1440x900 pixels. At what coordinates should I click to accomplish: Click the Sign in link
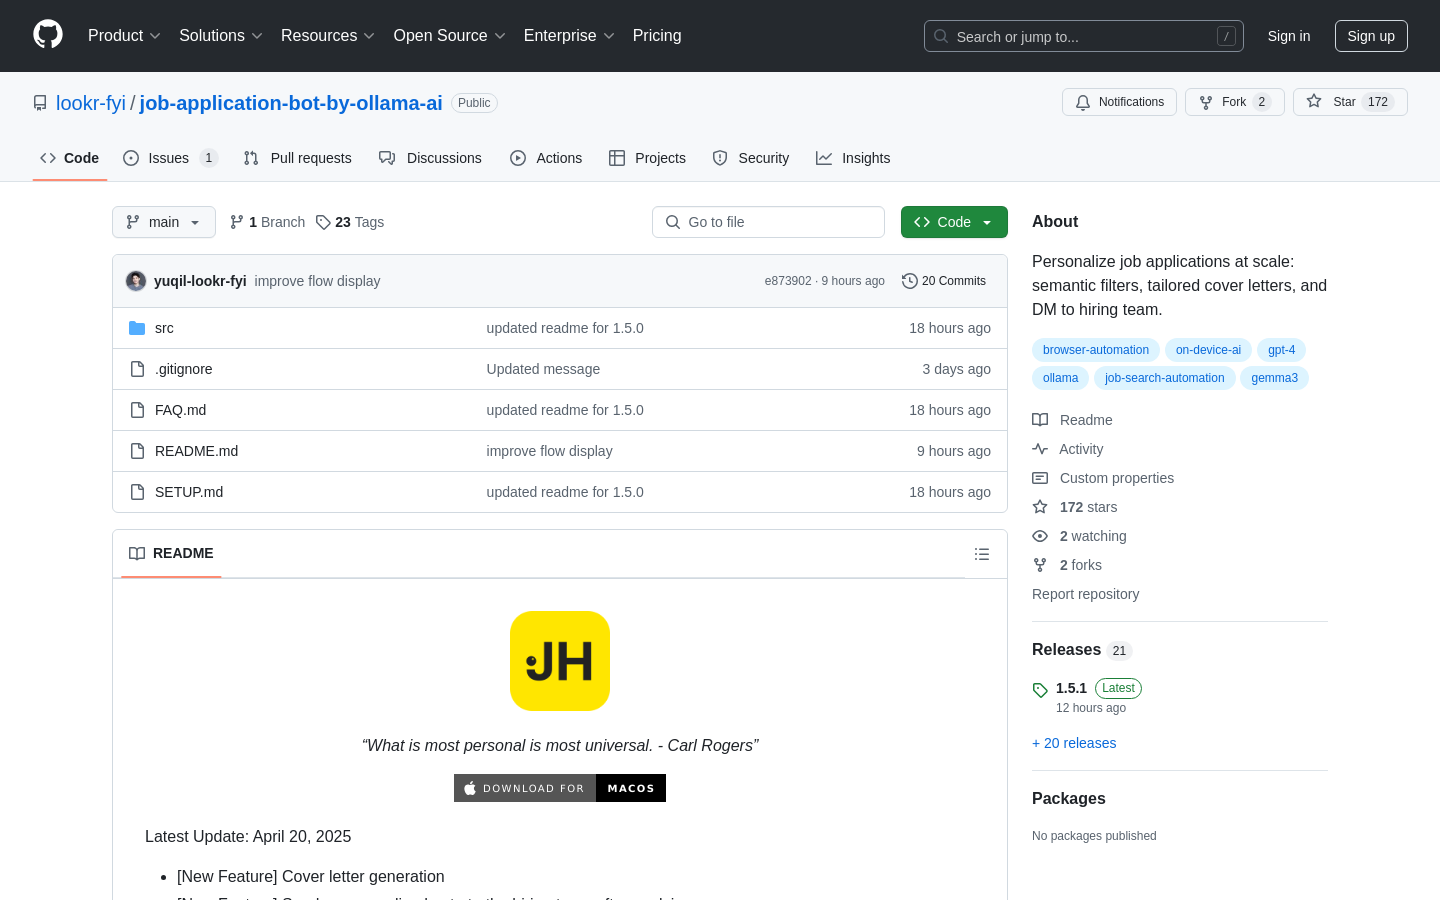(x=1289, y=36)
